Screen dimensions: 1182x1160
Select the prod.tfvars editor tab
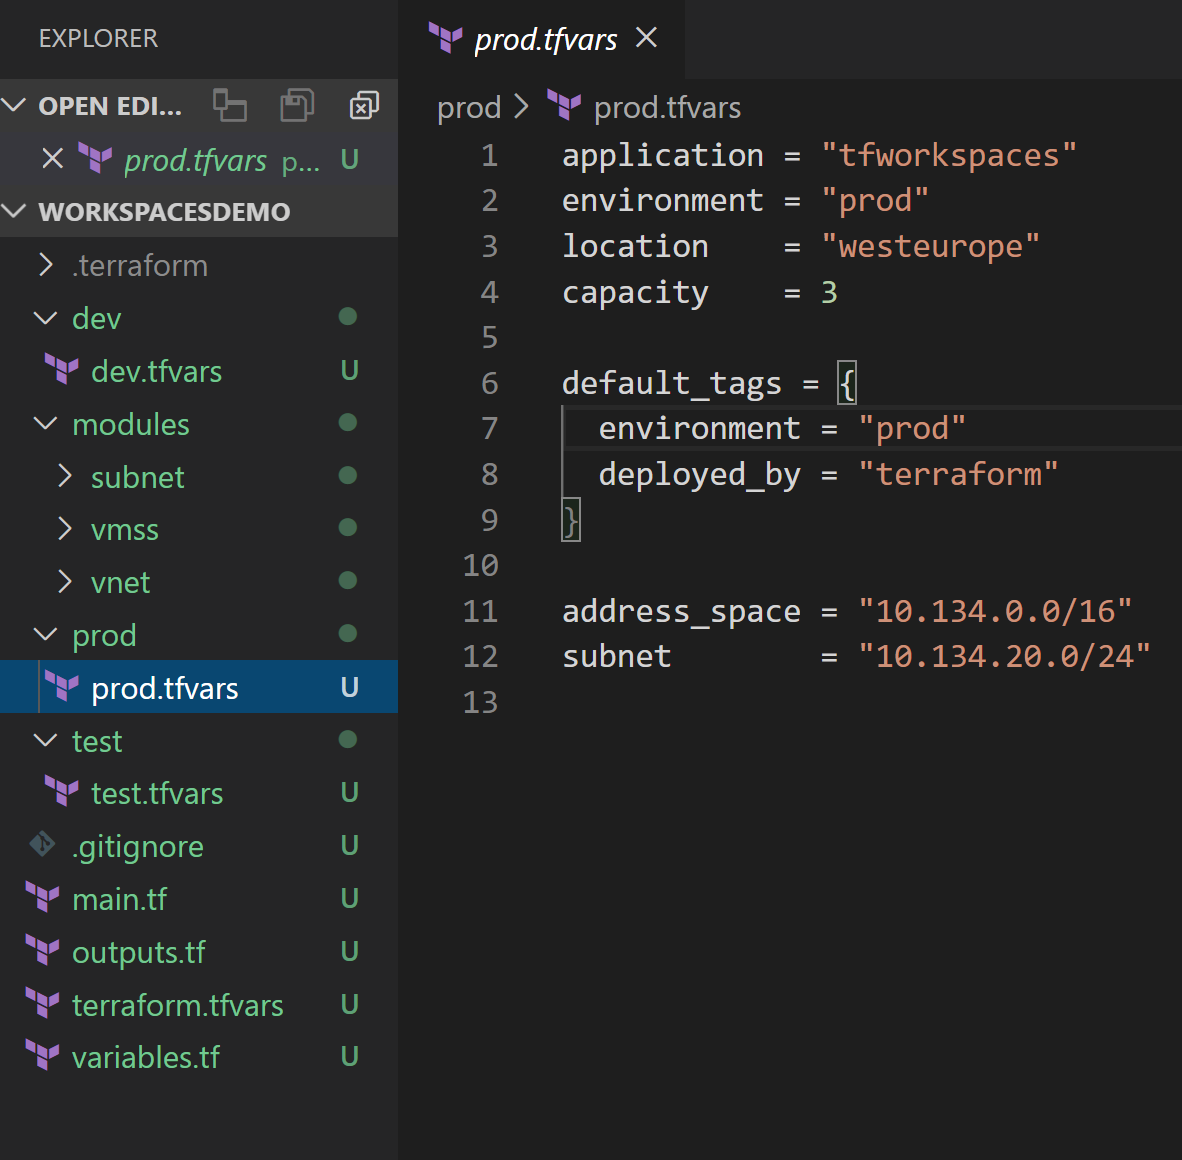coord(542,39)
